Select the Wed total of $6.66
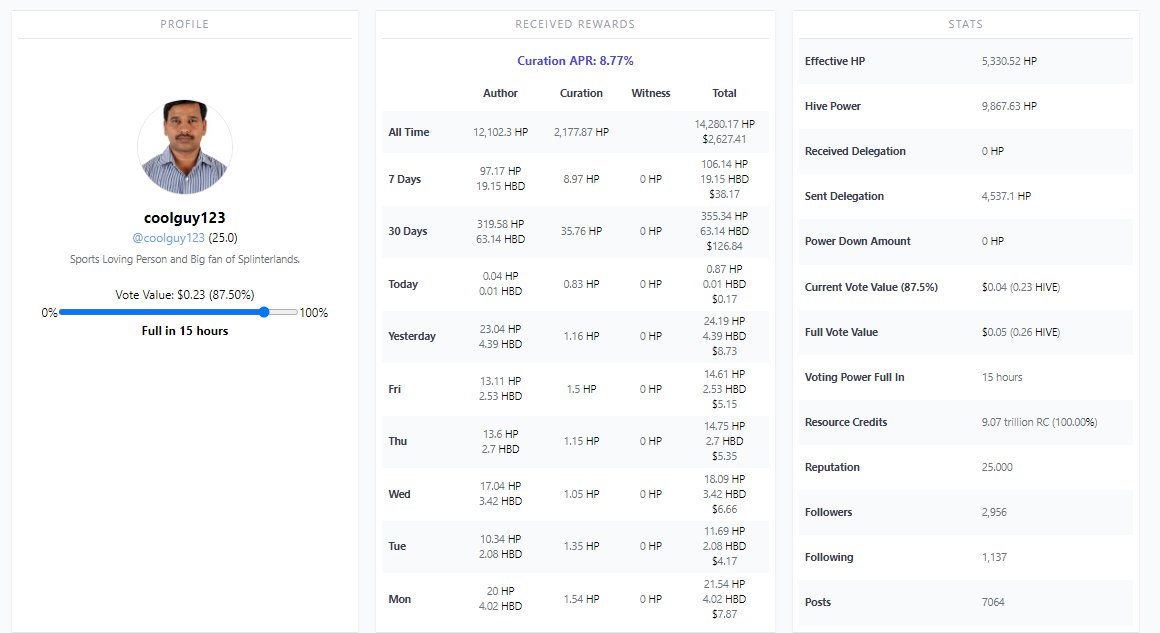This screenshot has width=1160, height=633. click(724, 510)
